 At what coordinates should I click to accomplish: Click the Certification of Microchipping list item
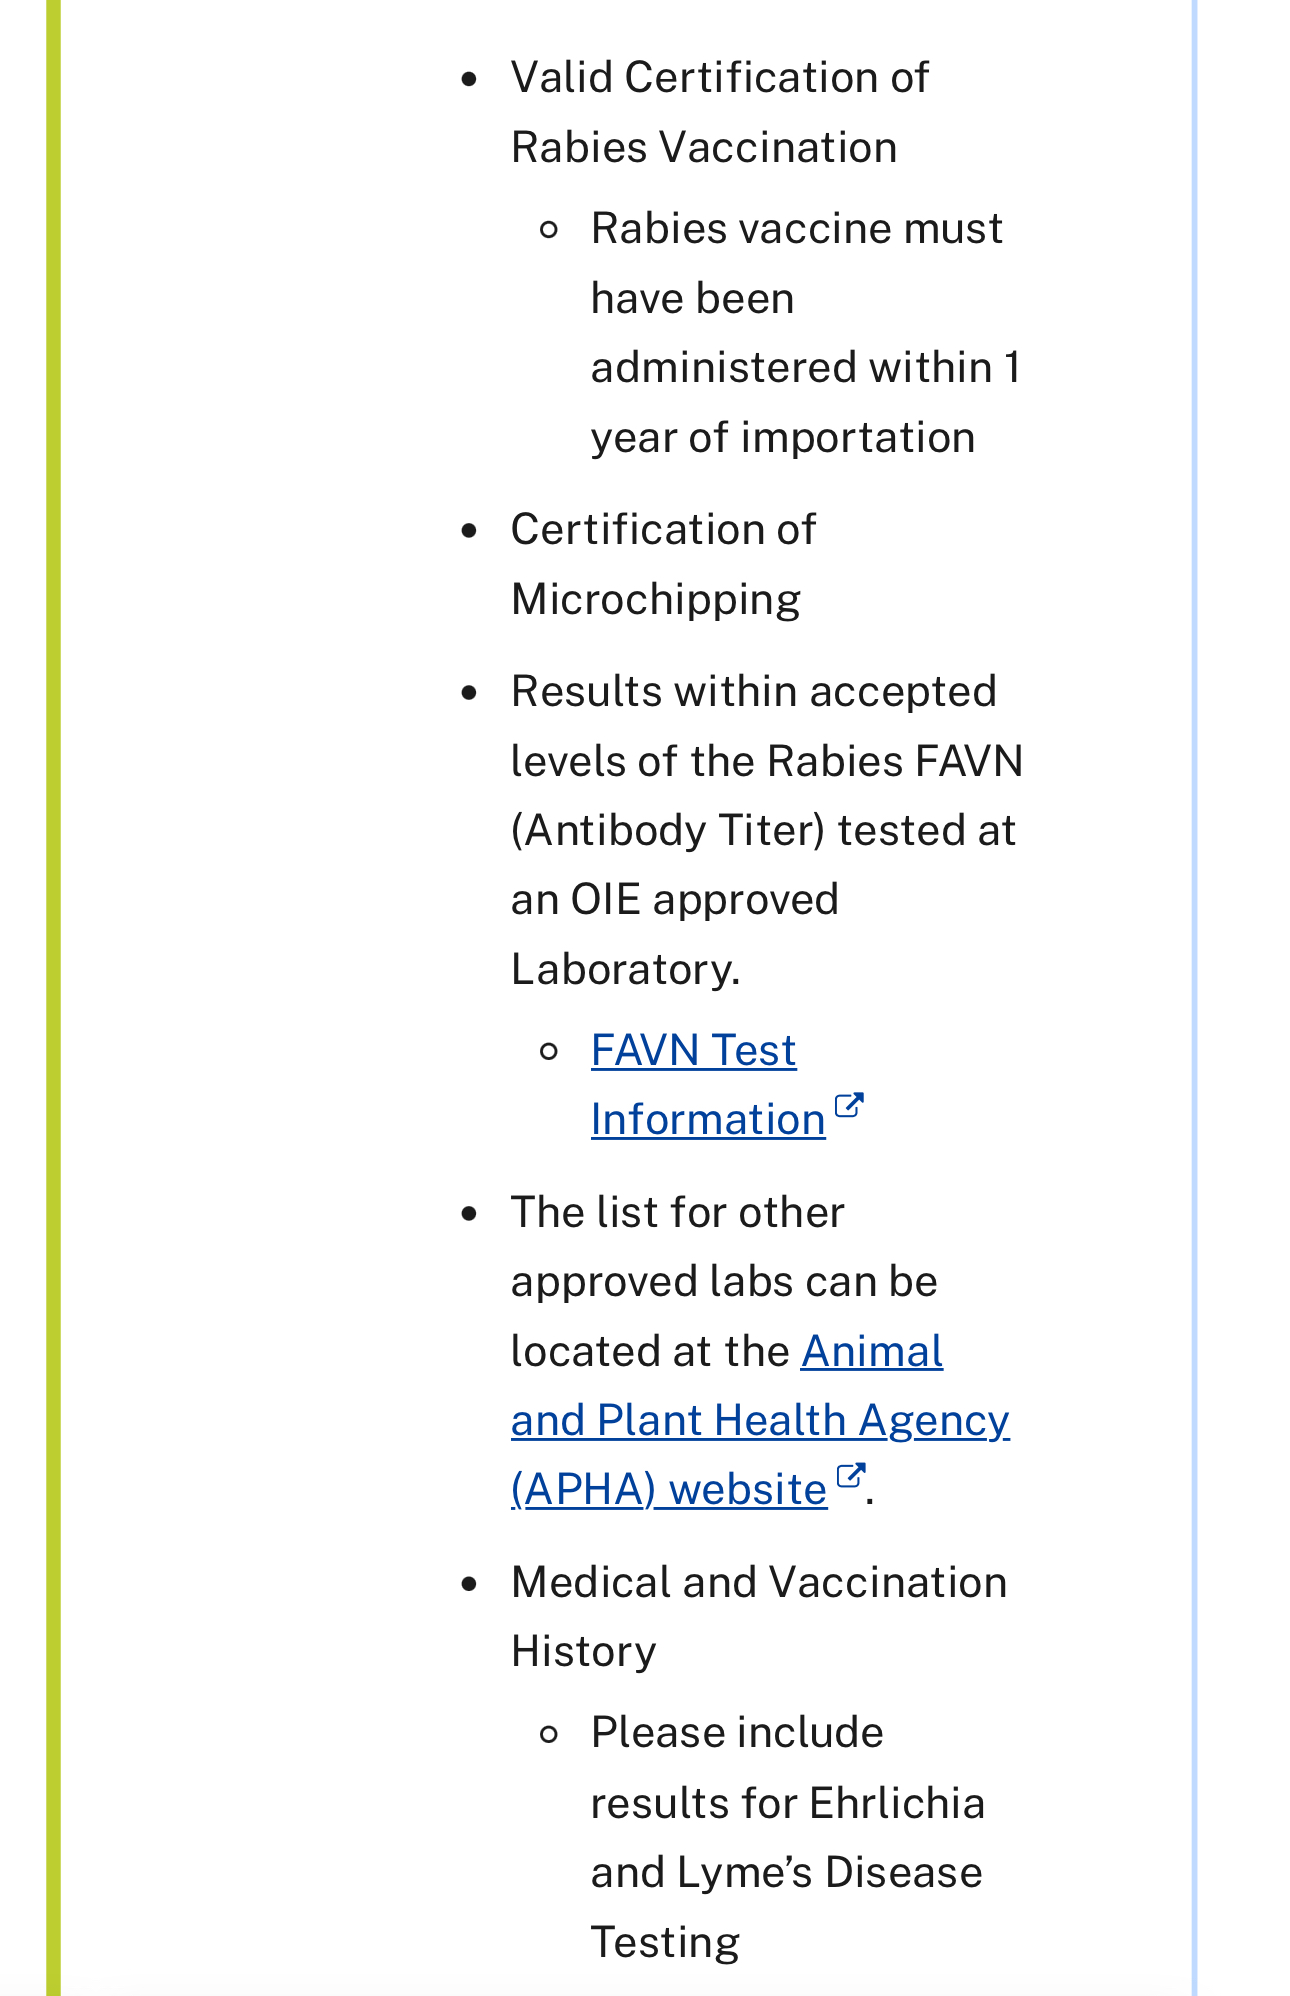click(x=663, y=564)
